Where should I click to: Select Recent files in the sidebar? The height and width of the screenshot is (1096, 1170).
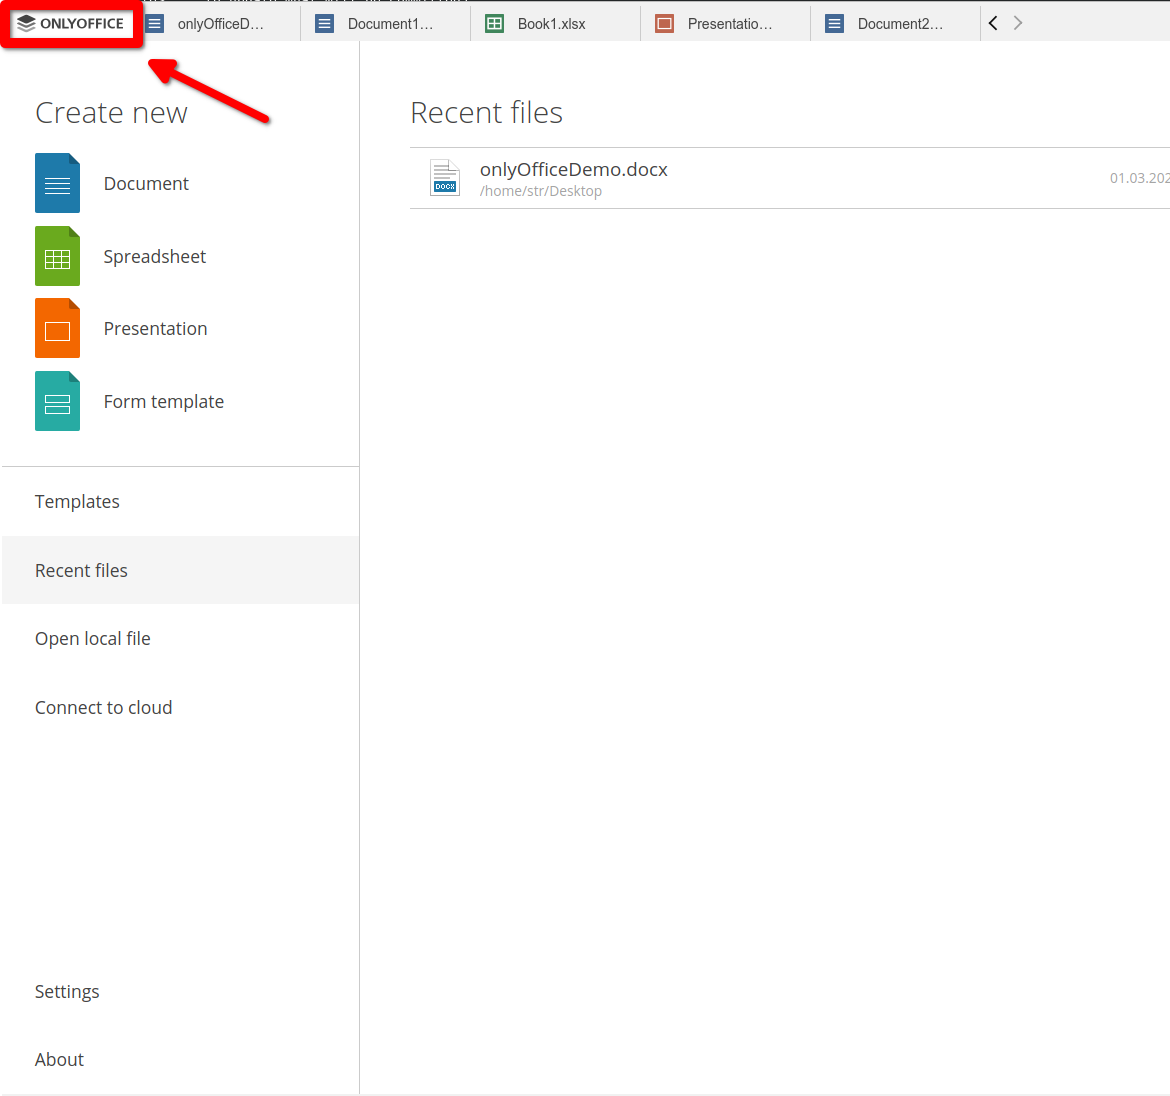[x=181, y=570]
